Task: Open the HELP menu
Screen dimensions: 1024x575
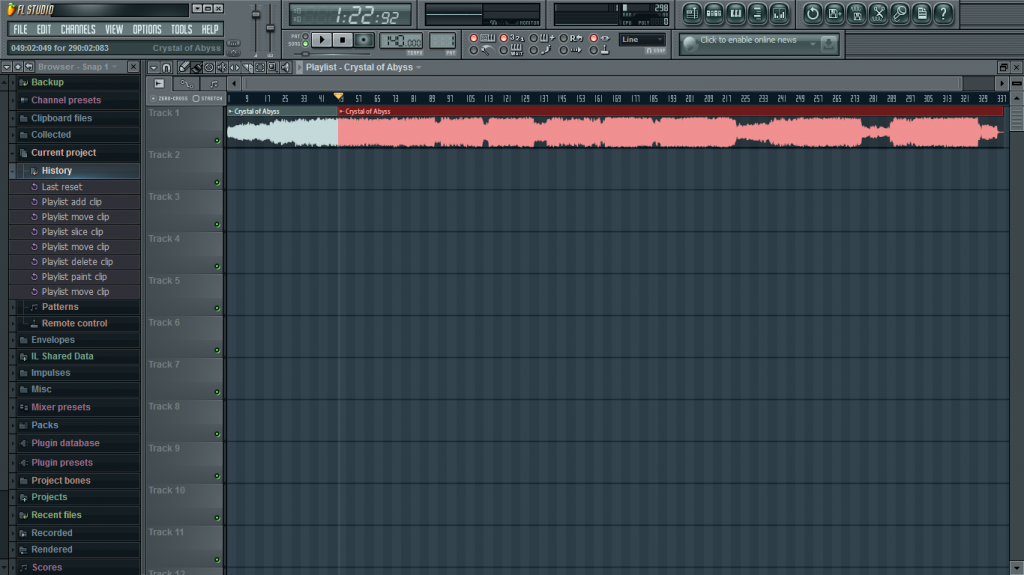Action: point(210,29)
